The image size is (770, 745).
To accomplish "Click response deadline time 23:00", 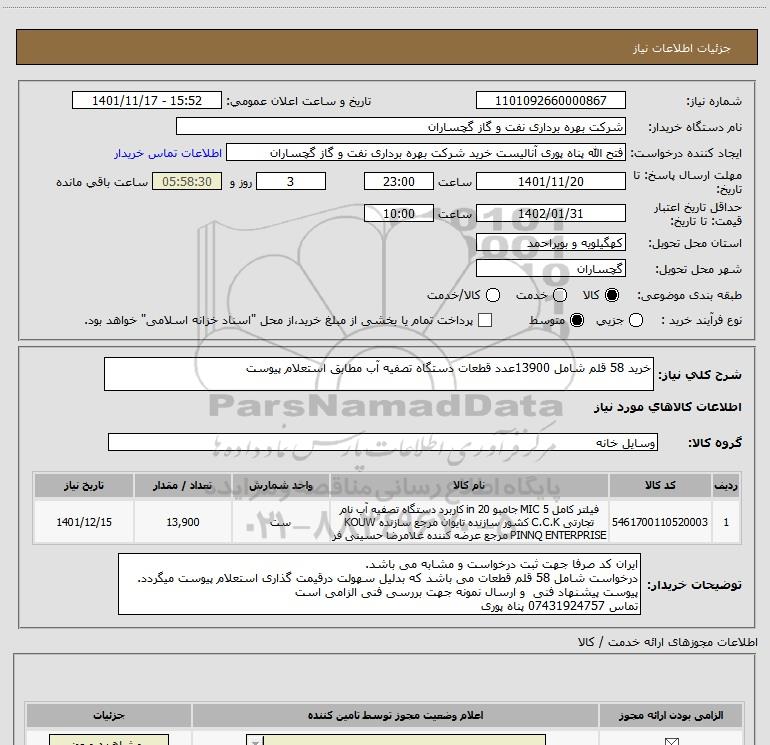I will [x=399, y=181].
